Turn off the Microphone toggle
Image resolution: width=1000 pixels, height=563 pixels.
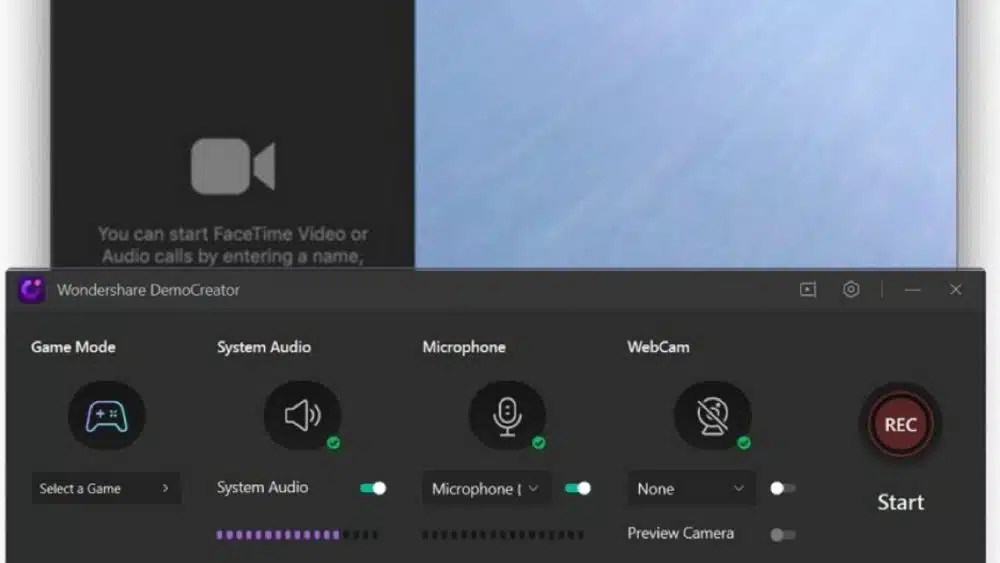(x=578, y=488)
